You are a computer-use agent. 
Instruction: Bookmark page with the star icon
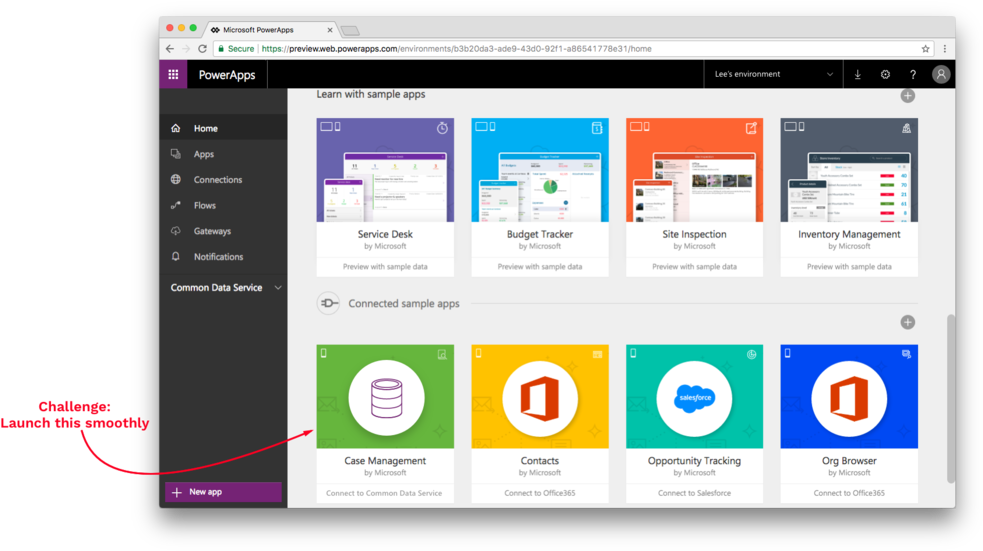[925, 48]
